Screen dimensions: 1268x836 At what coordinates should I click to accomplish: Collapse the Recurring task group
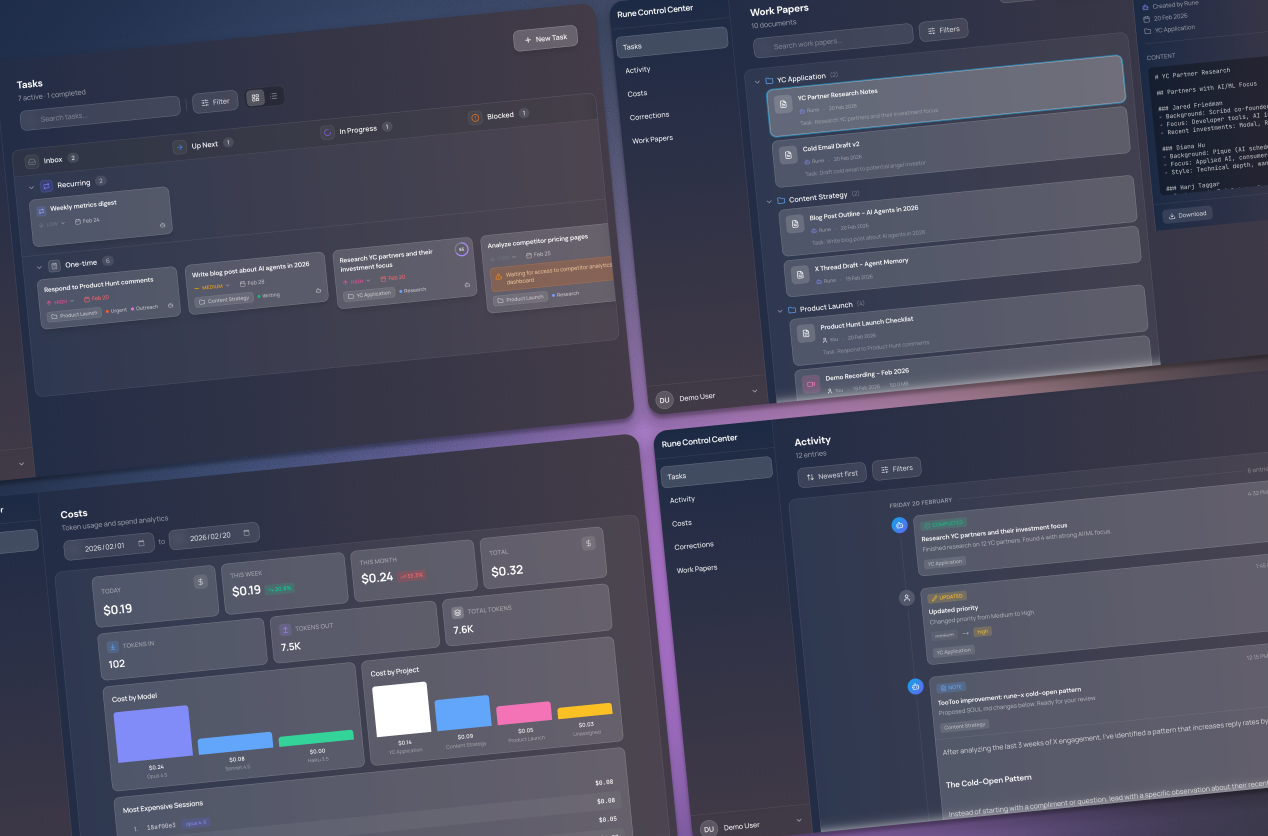click(31, 185)
